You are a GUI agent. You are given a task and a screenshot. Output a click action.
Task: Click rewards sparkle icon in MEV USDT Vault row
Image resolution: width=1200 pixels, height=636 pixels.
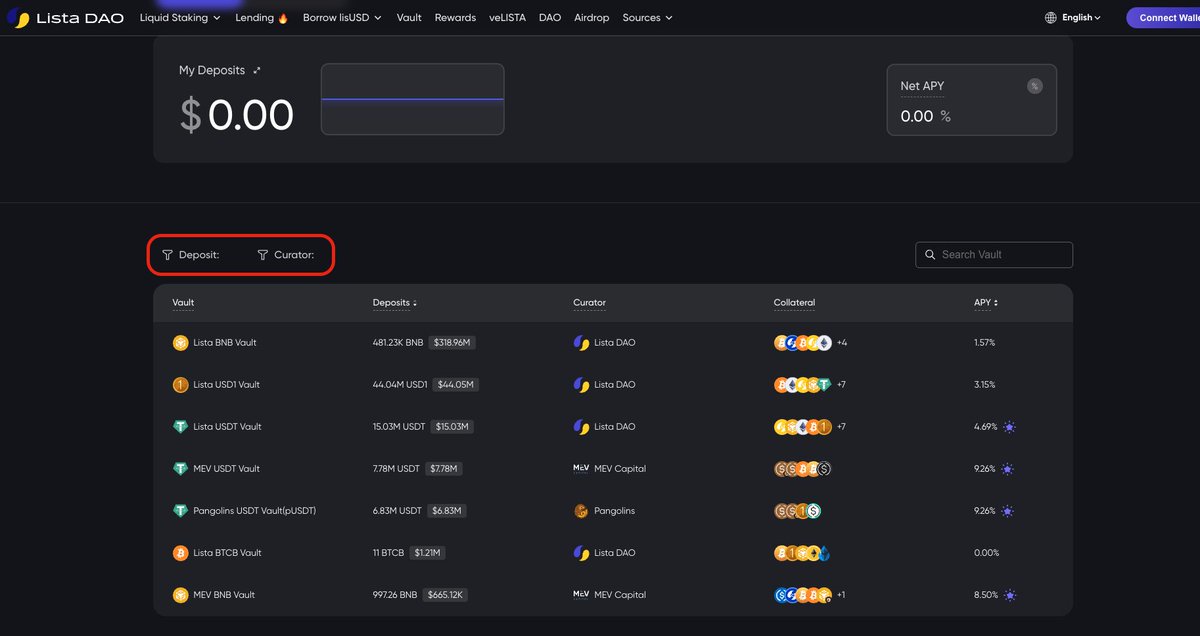[x=1009, y=469]
